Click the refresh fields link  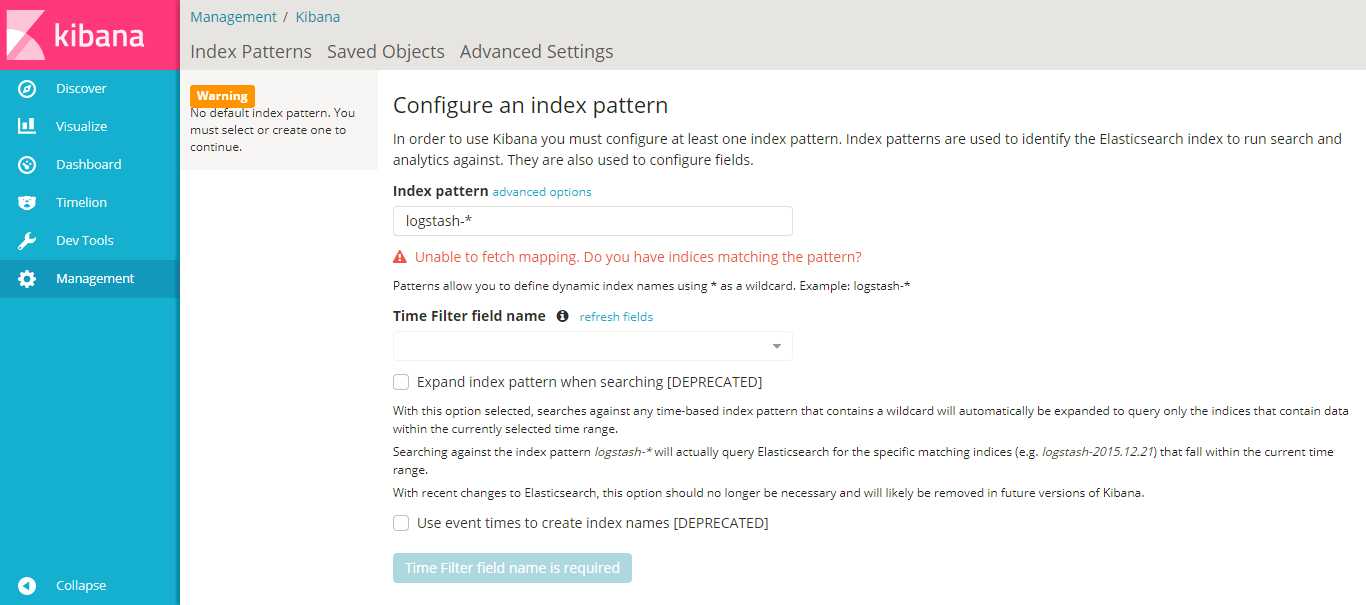point(616,317)
